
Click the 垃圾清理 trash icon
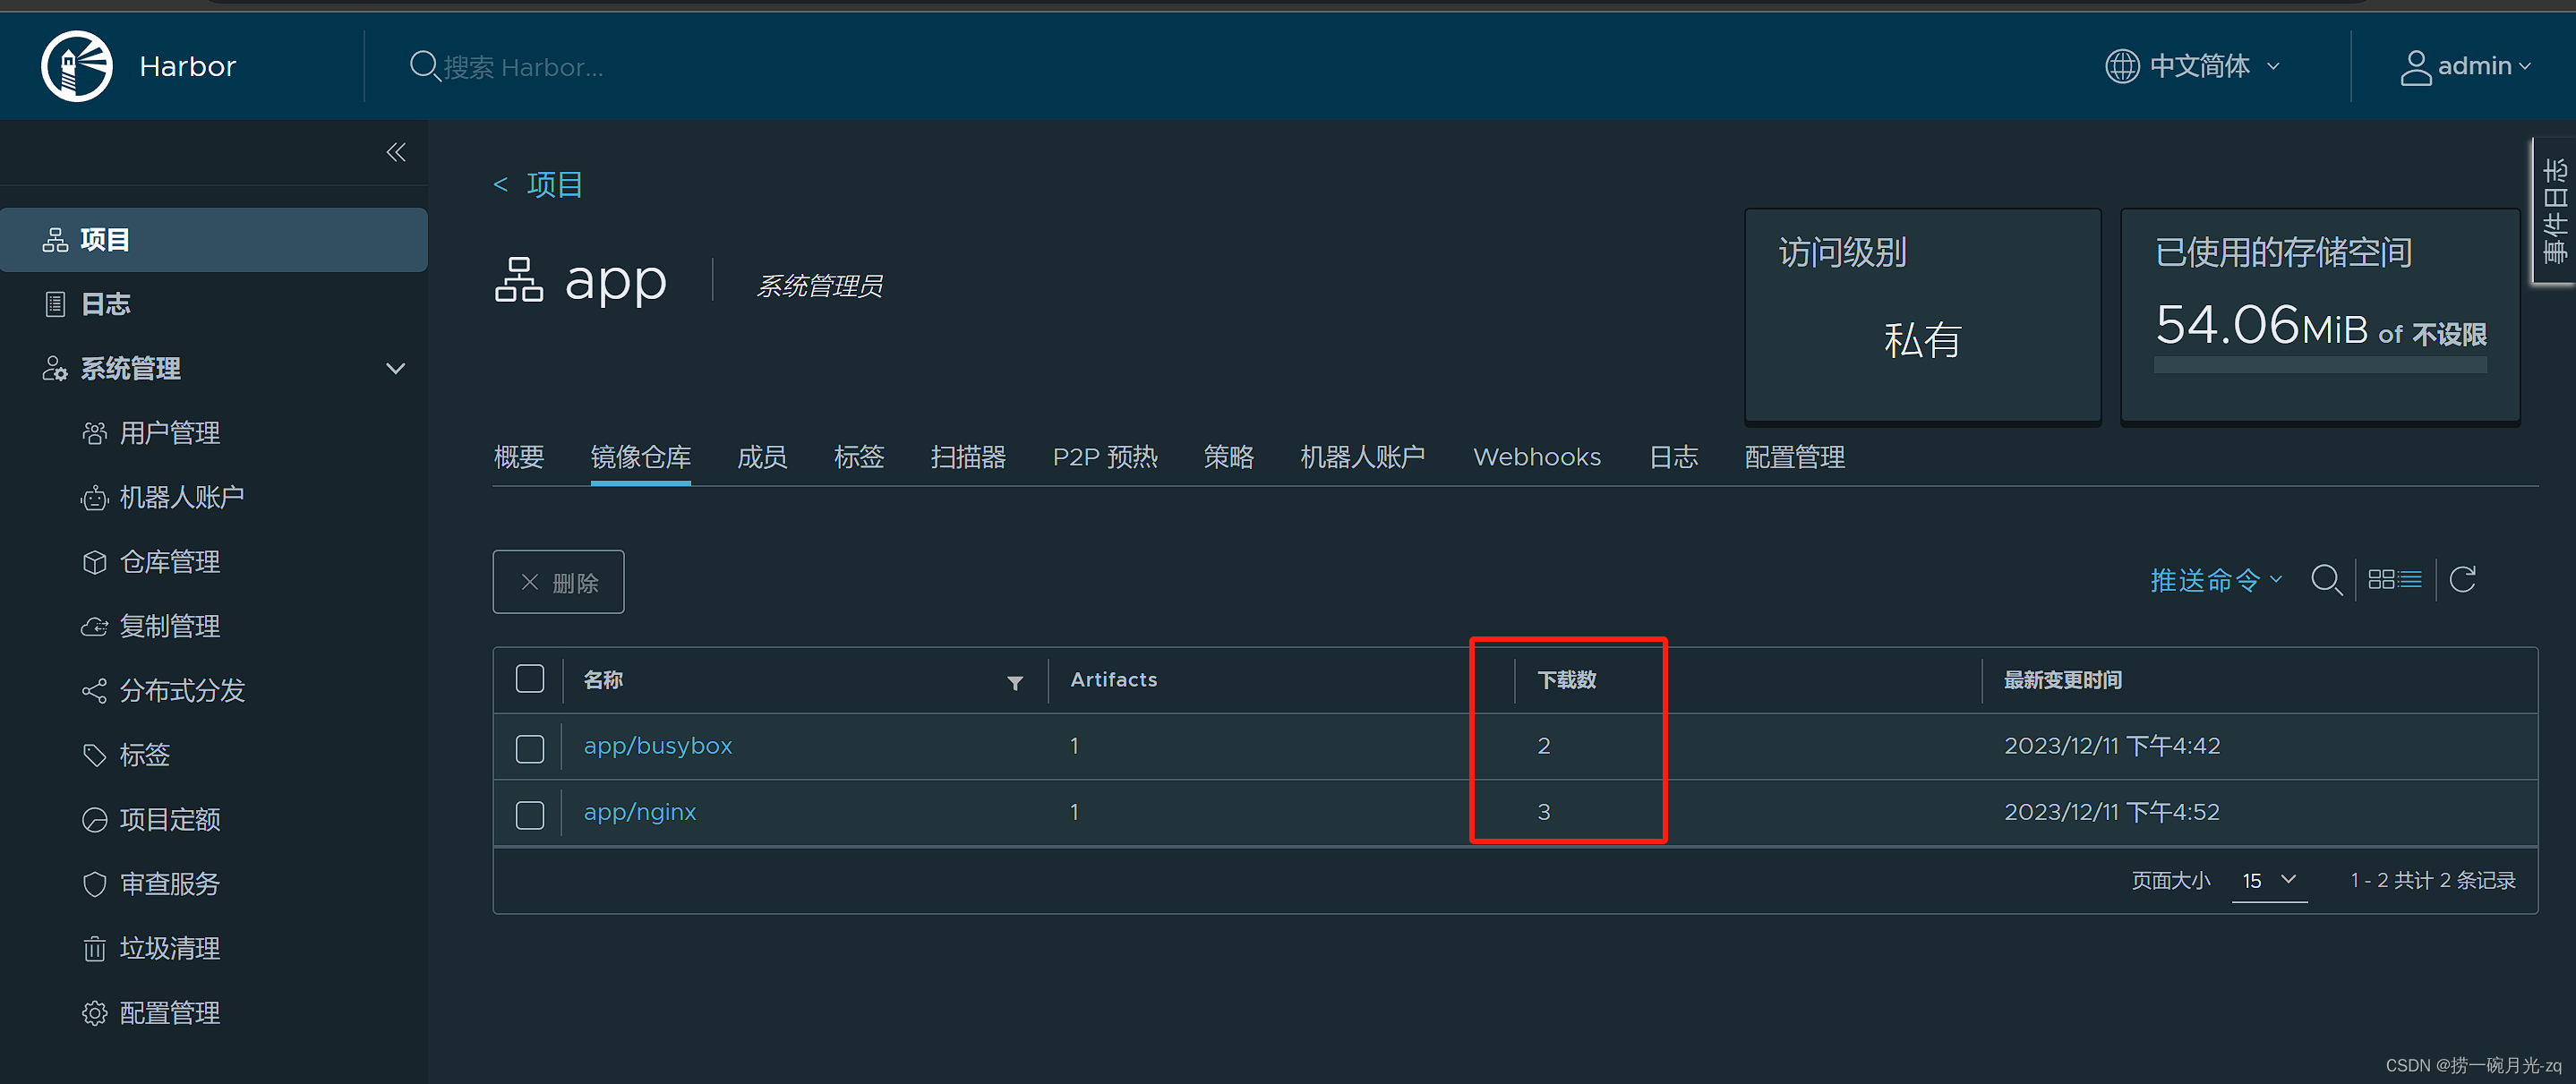(94, 949)
